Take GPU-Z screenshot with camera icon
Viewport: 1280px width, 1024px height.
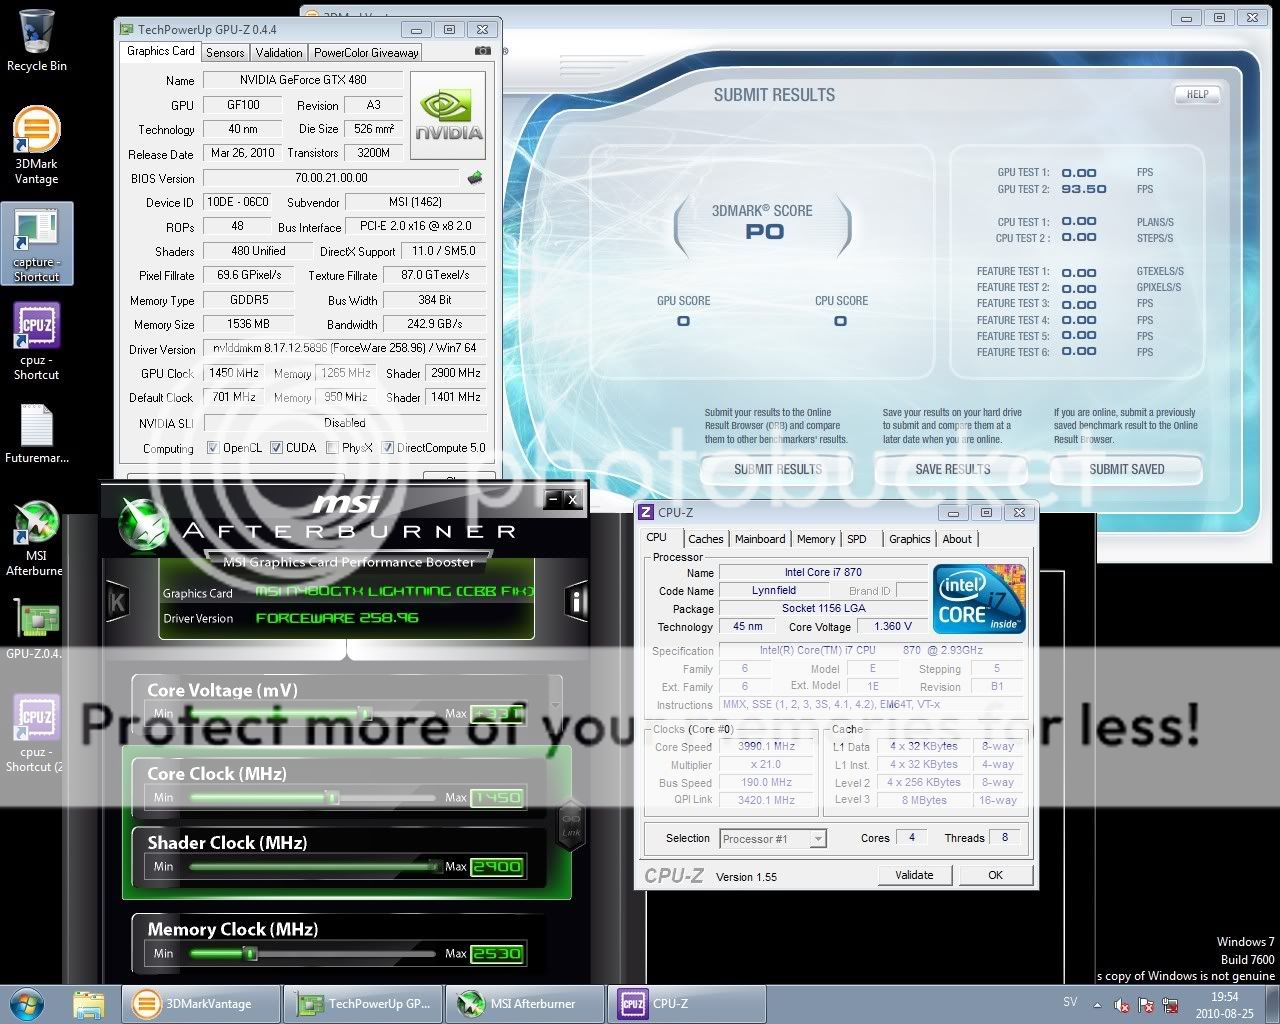coord(482,51)
